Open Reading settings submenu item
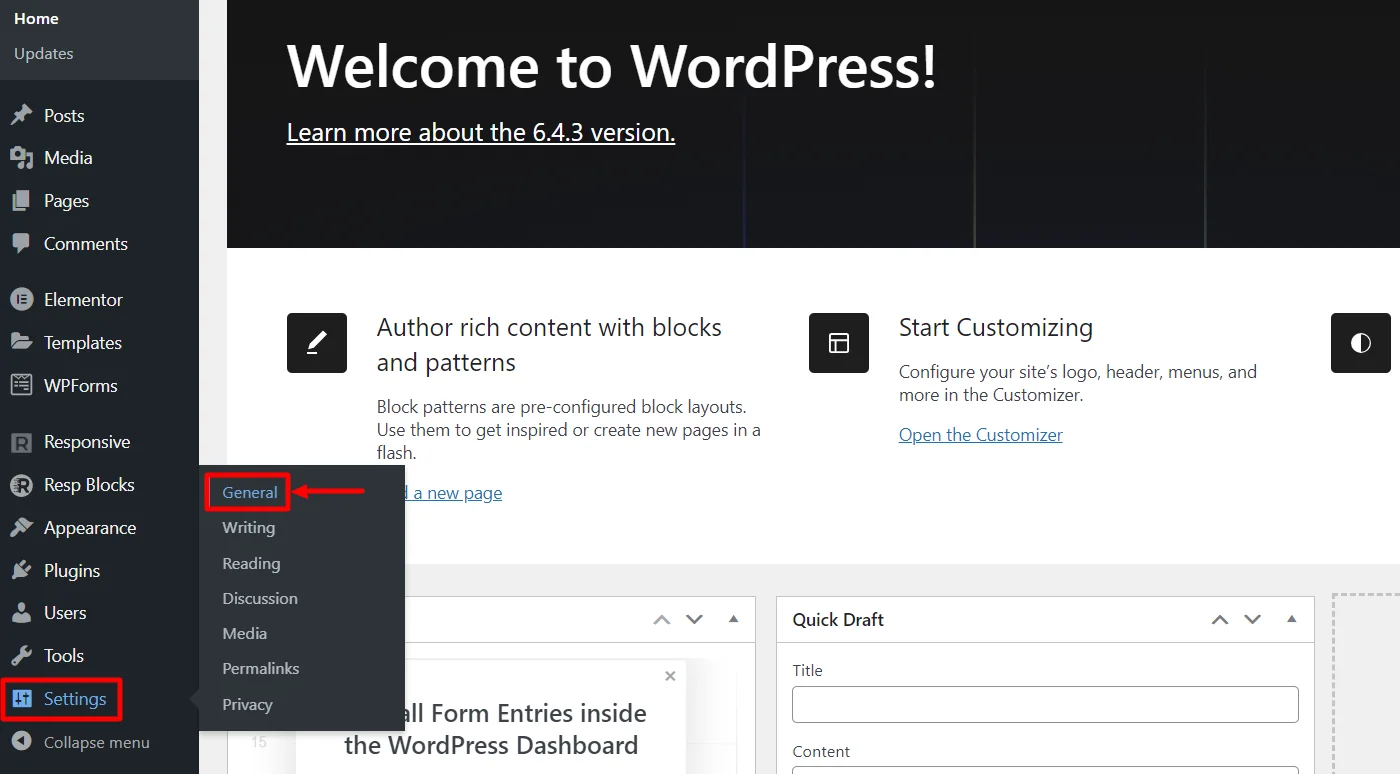1400x774 pixels. (x=251, y=563)
